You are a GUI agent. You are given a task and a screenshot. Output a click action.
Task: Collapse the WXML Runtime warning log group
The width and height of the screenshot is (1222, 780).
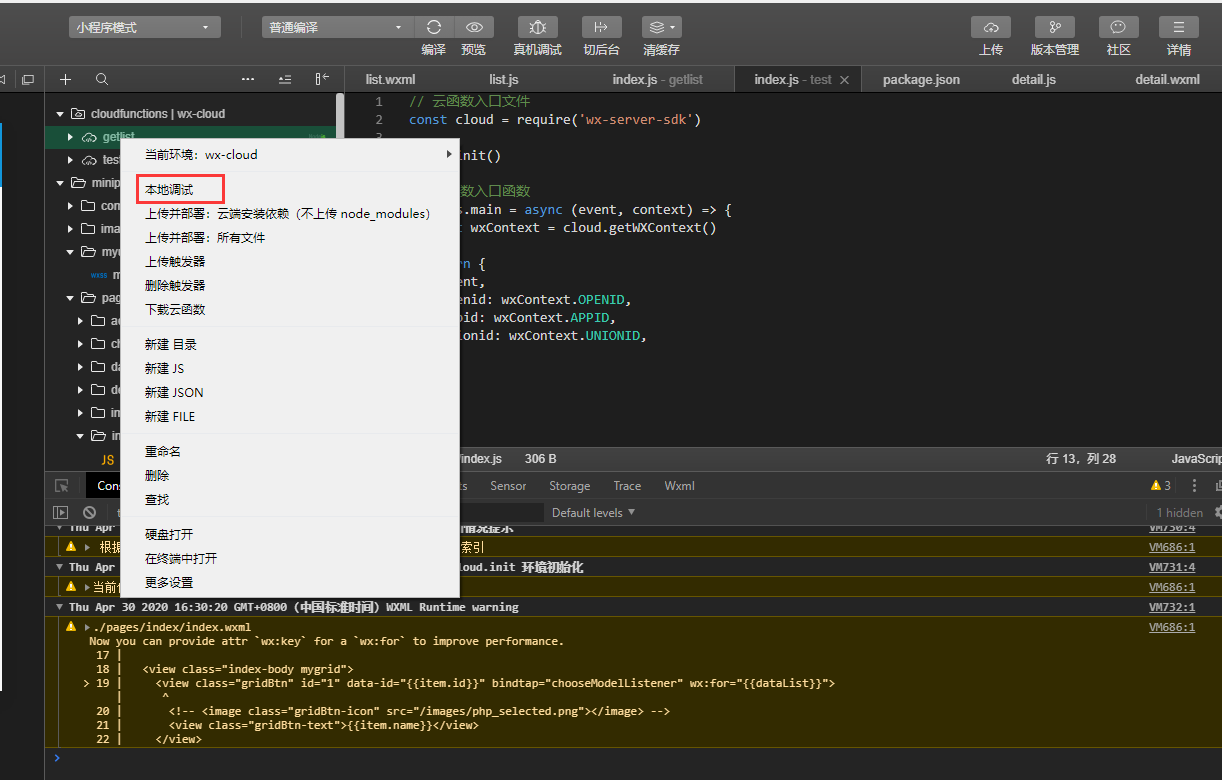pos(59,607)
